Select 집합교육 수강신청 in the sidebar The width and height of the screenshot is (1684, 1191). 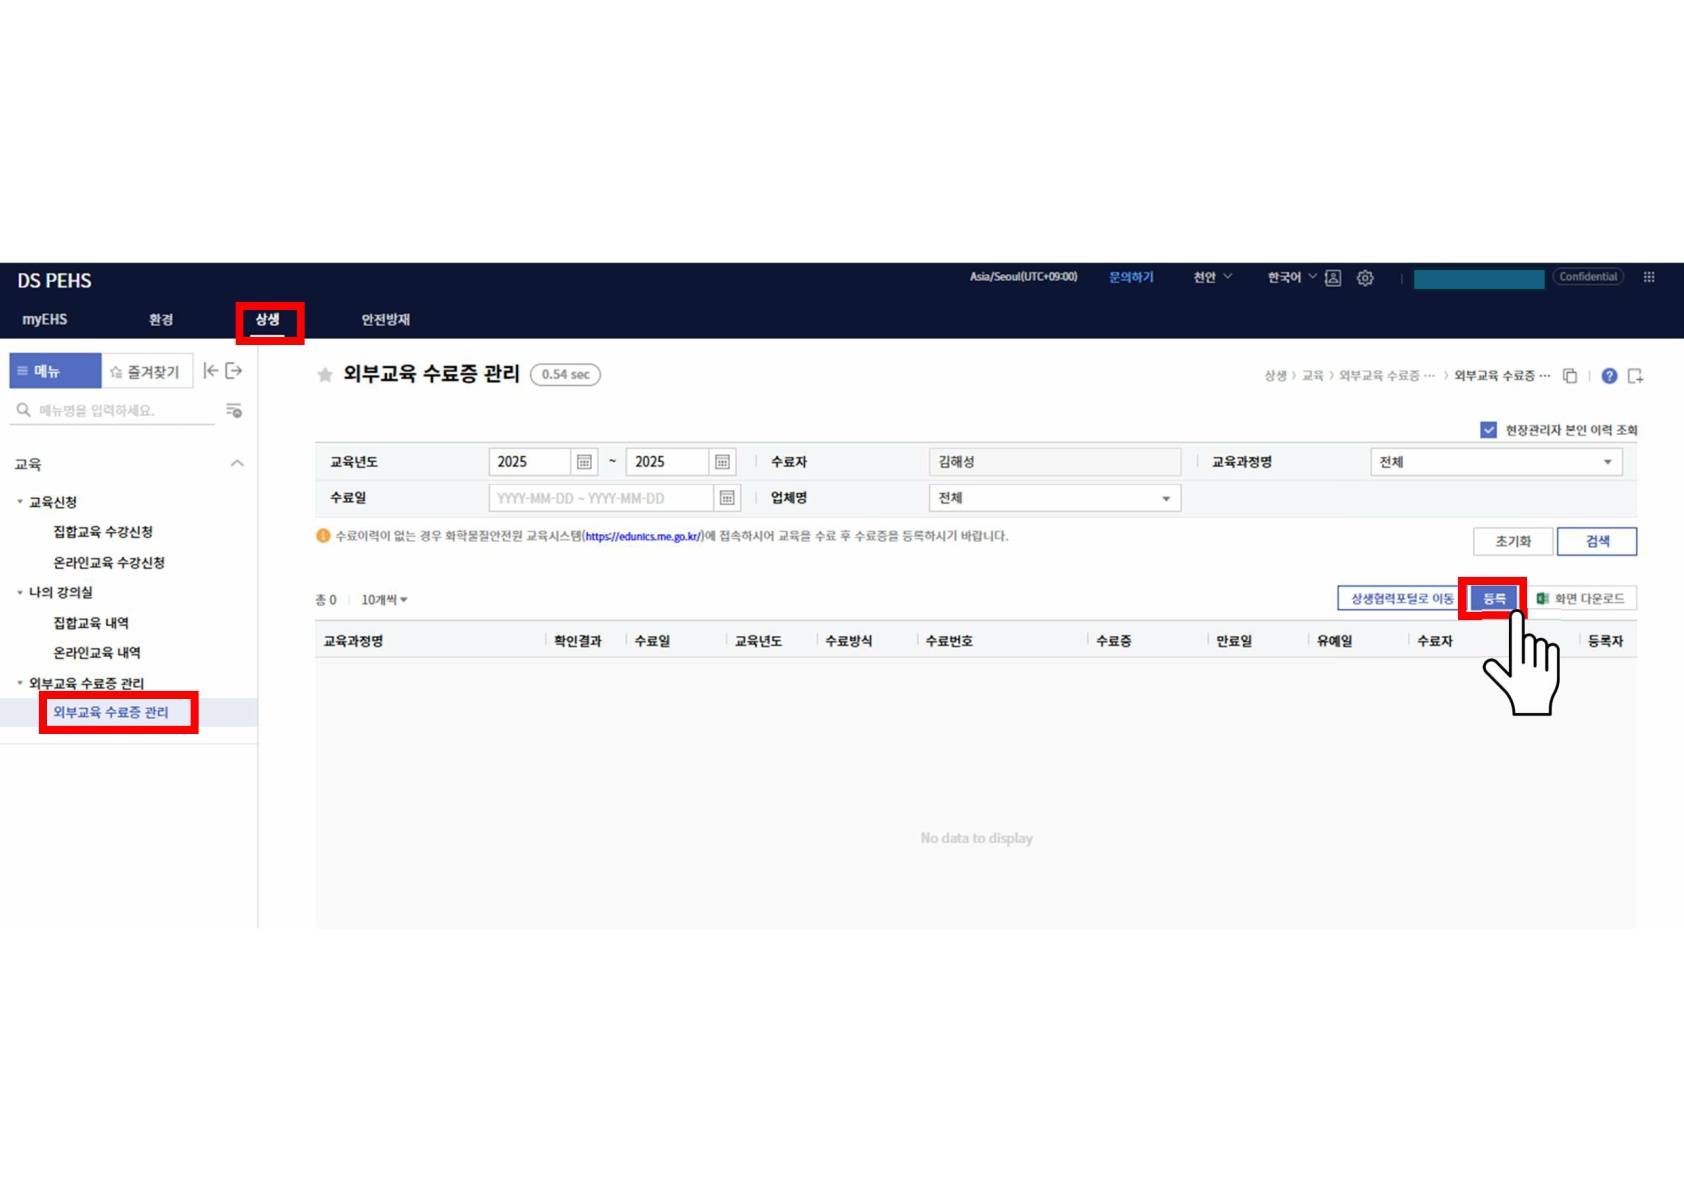(x=103, y=532)
